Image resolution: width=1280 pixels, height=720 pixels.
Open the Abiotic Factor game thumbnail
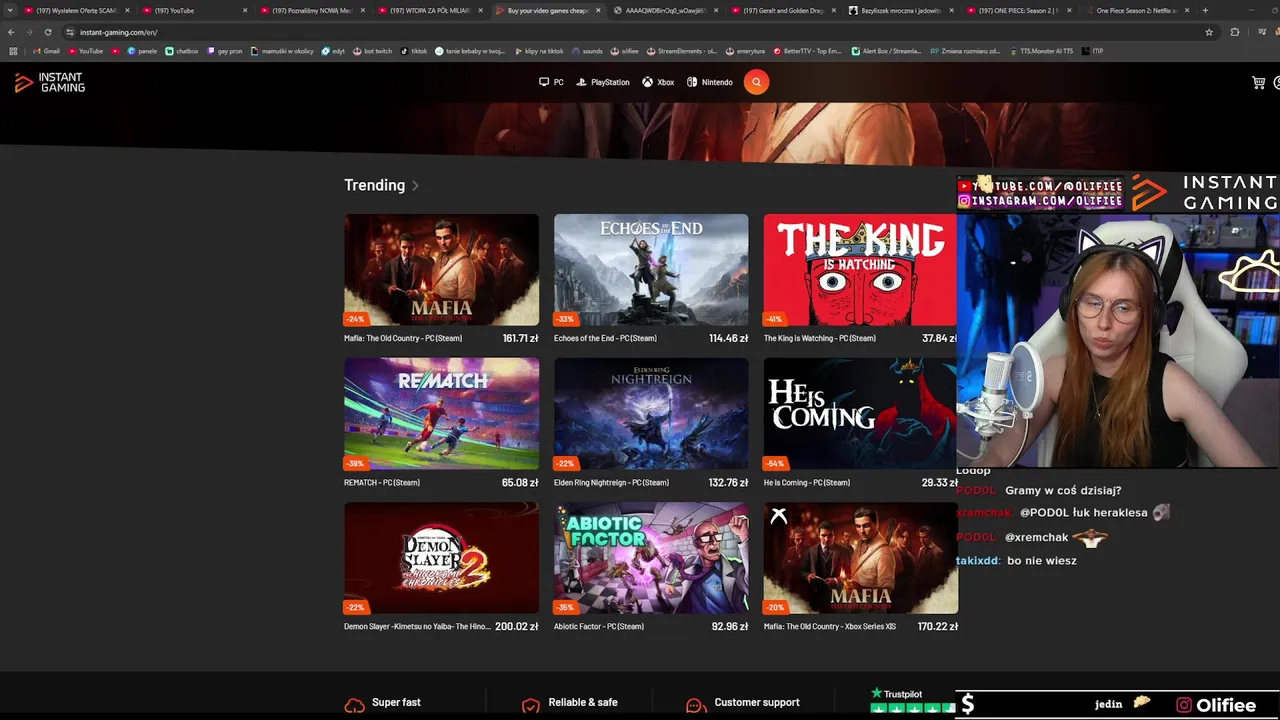[x=651, y=557]
